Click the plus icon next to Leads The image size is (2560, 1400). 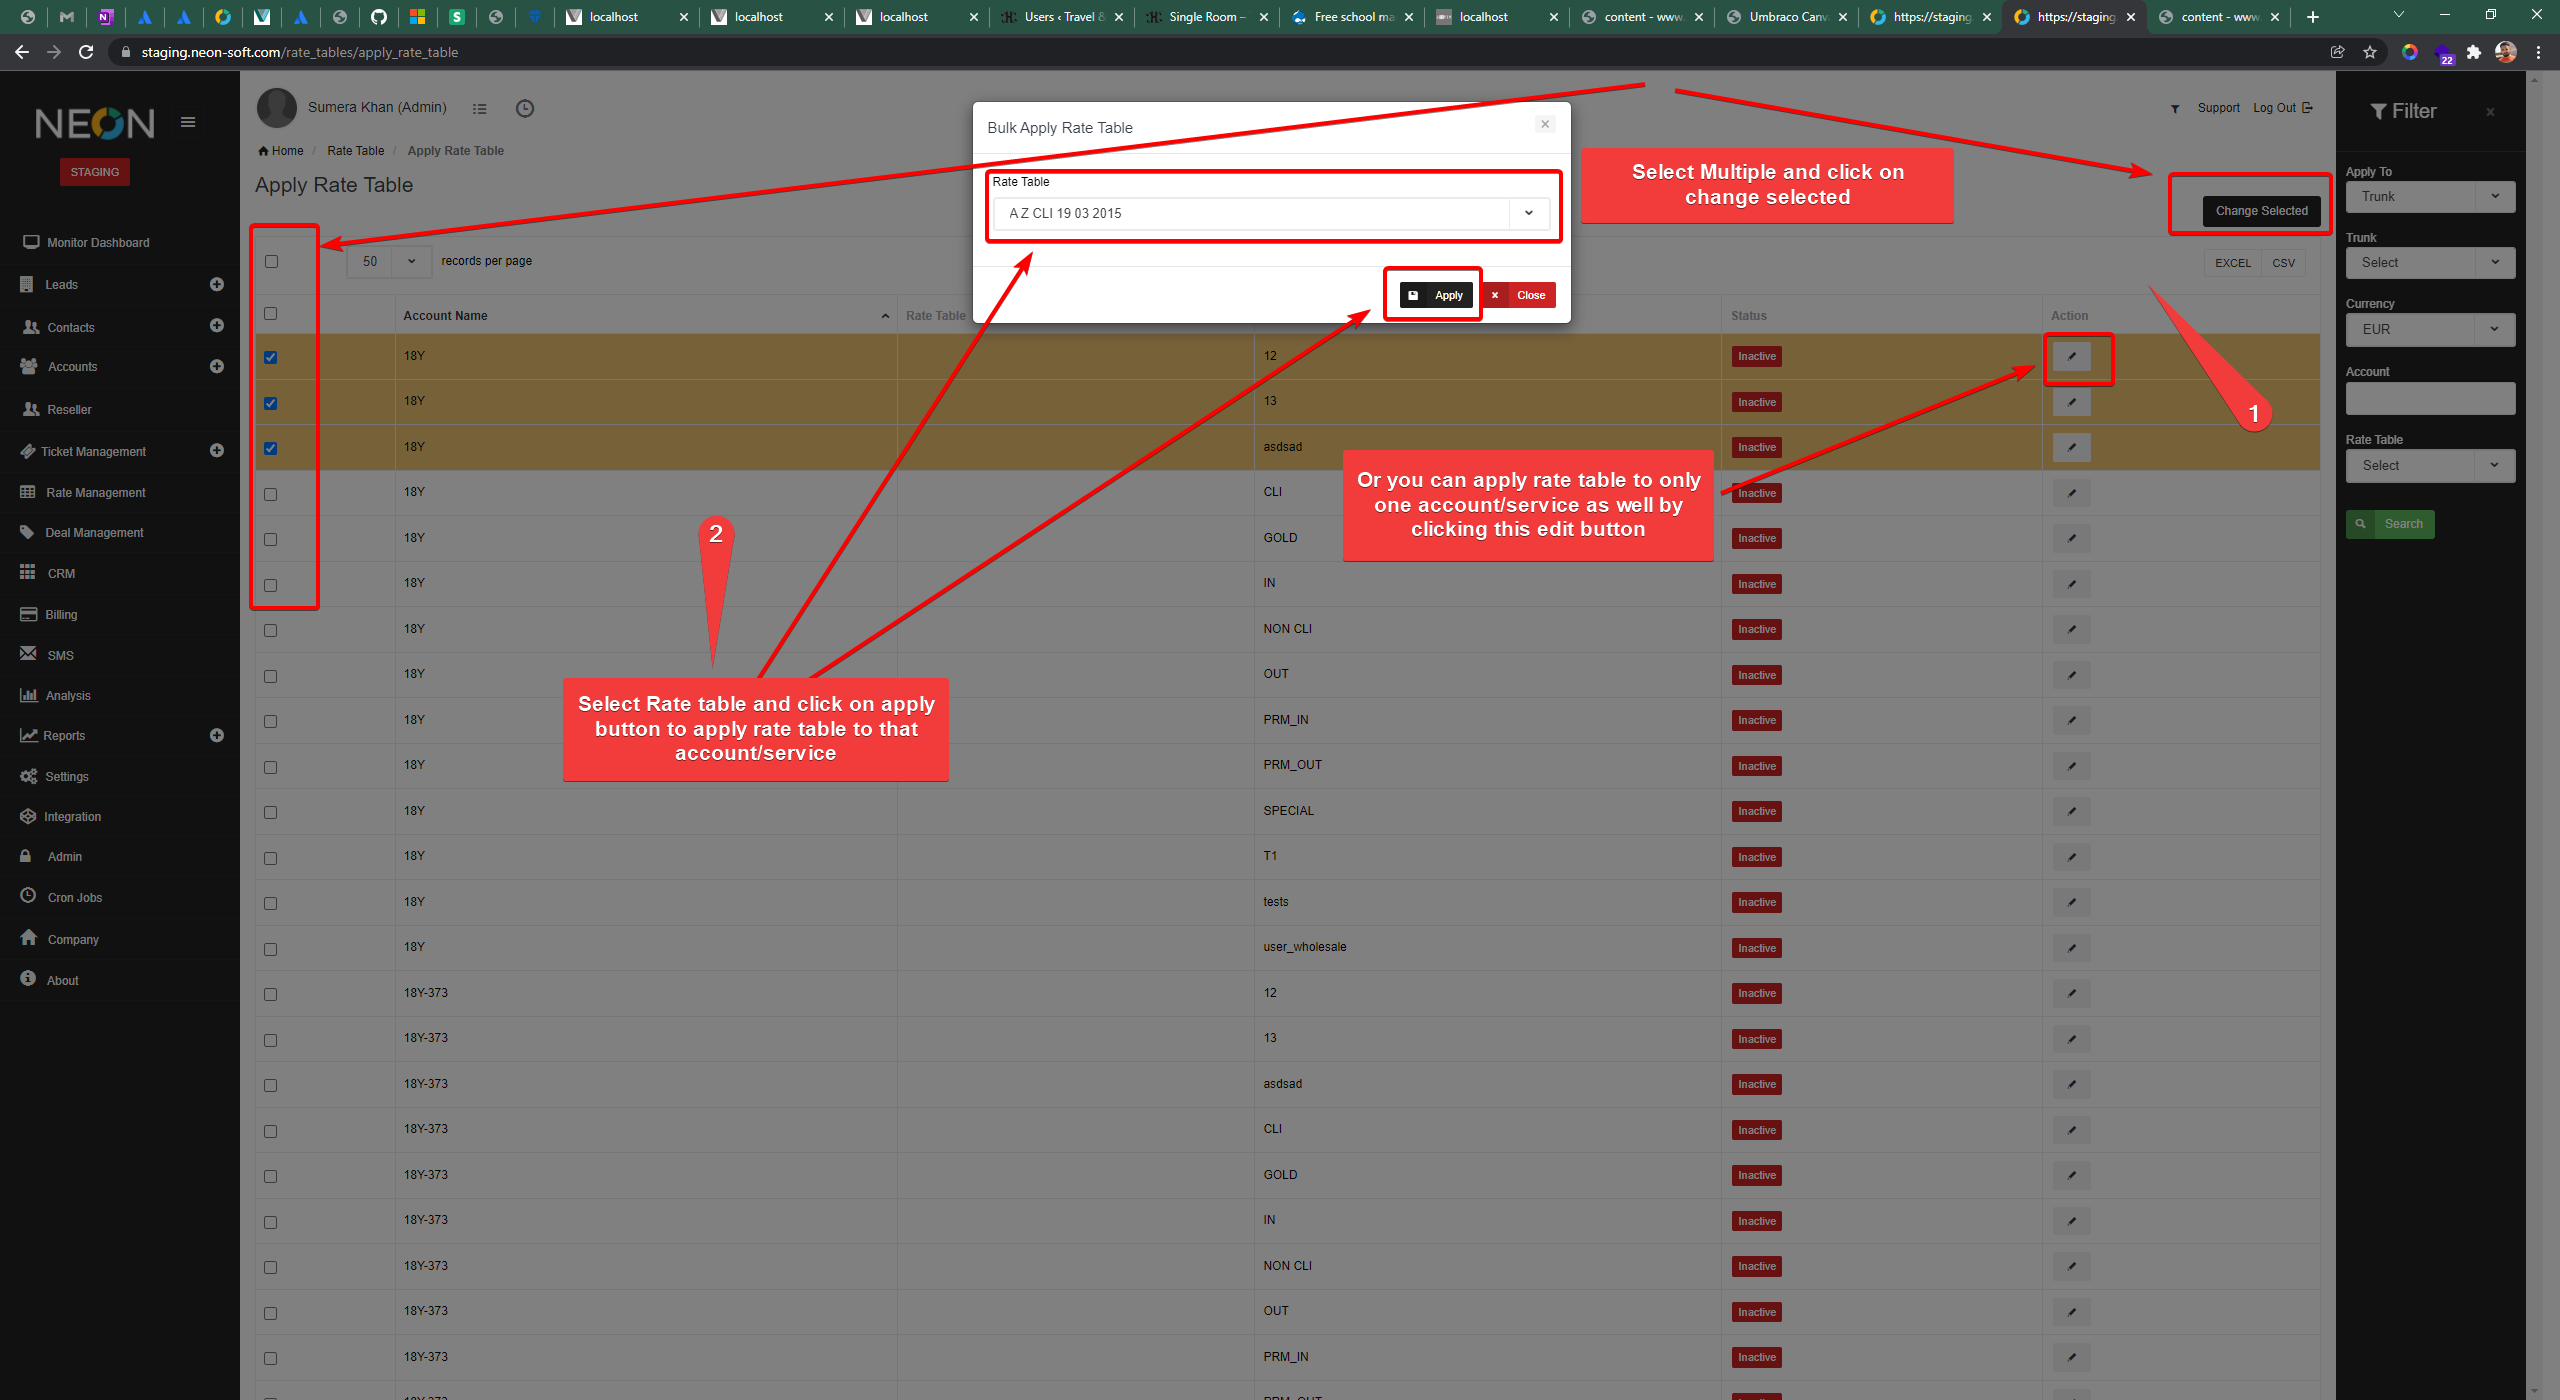point(217,284)
